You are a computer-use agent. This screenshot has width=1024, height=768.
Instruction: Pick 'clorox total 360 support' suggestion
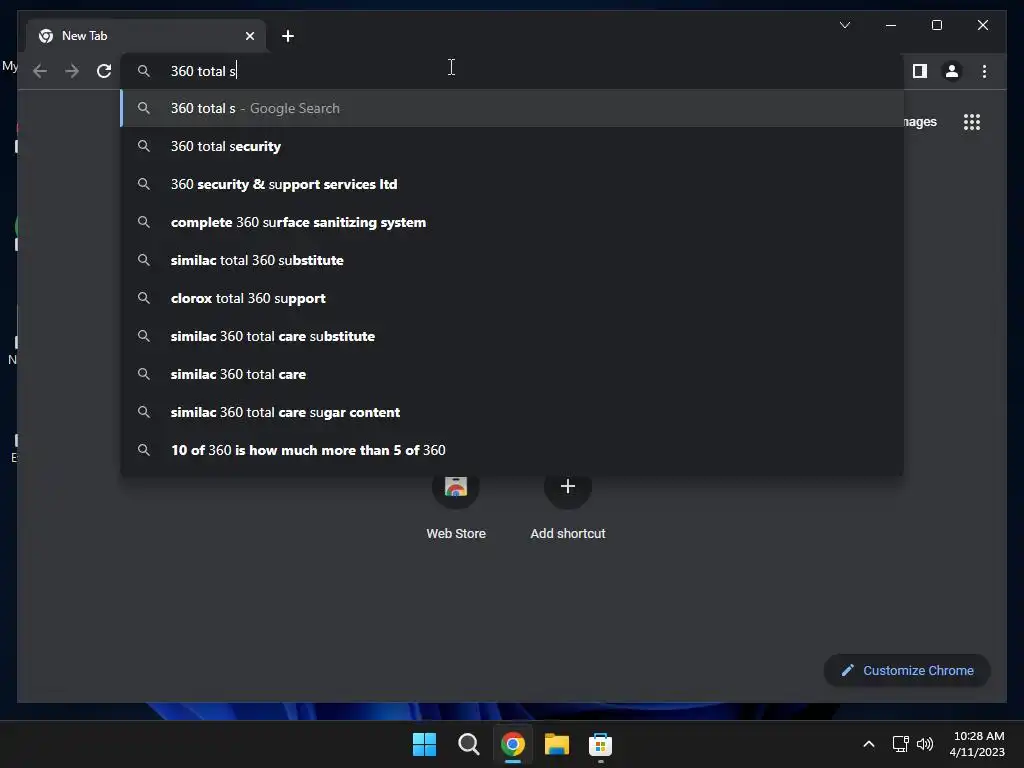click(512, 298)
